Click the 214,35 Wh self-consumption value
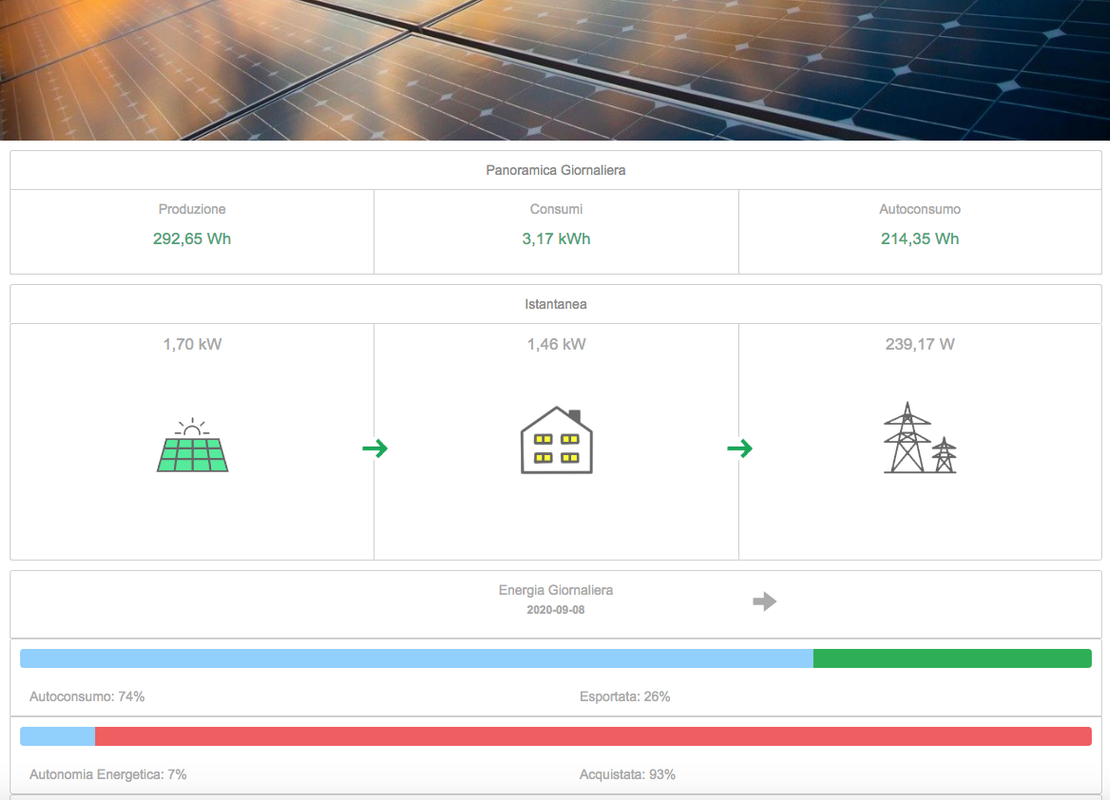The height and width of the screenshot is (800, 1110). [920, 239]
